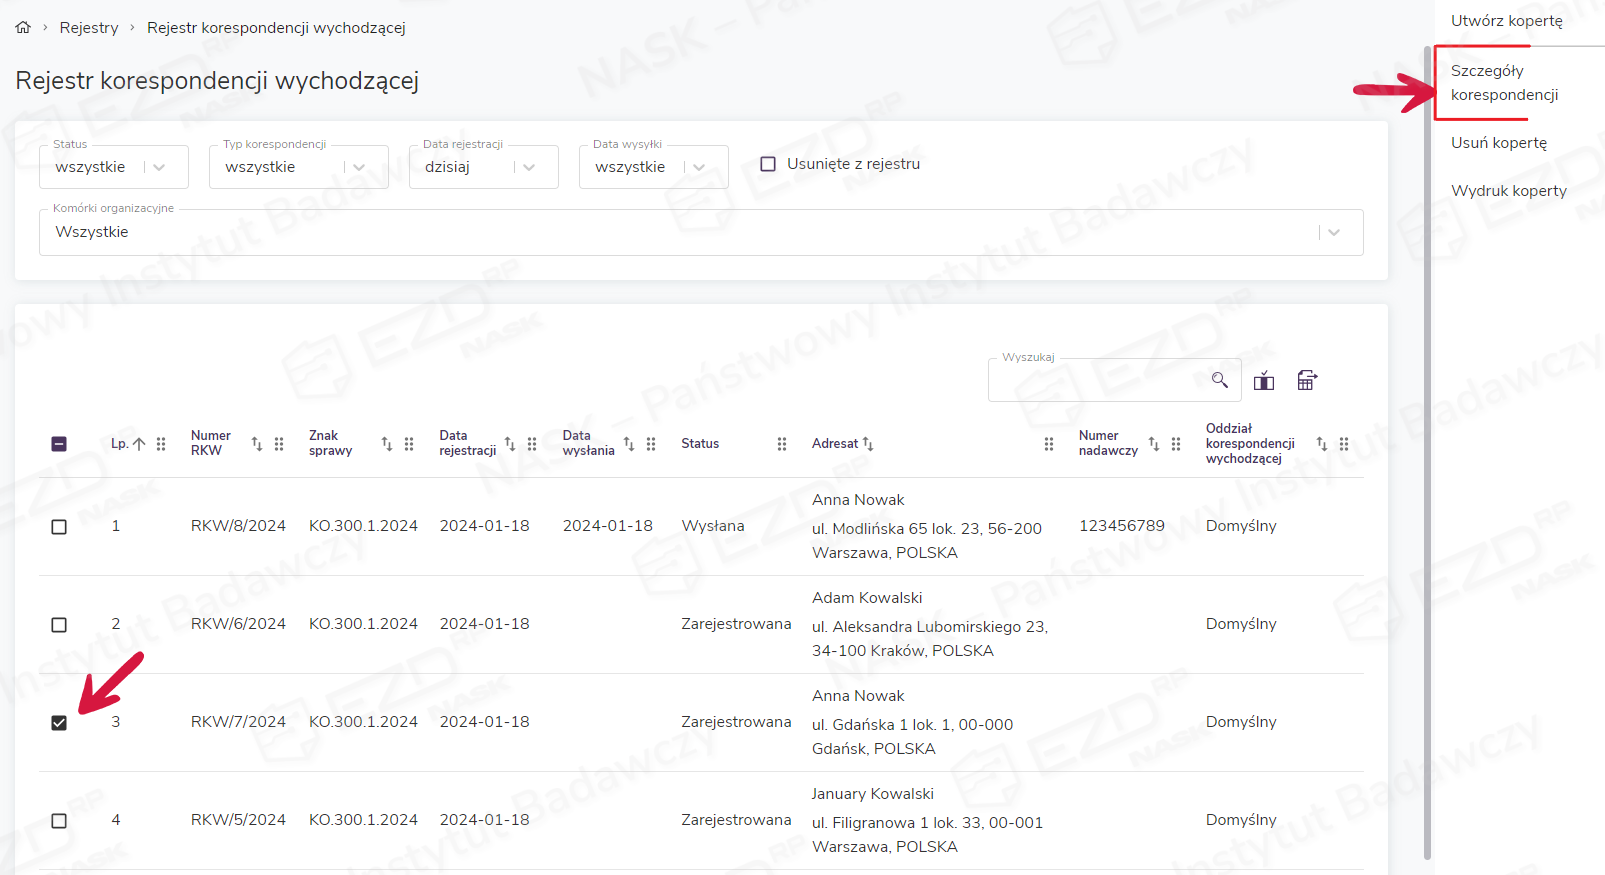This screenshot has height=875, width=1605.
Task: Select row 1 RKW/8/2024 checkbox
Action: tap(59, 527)
